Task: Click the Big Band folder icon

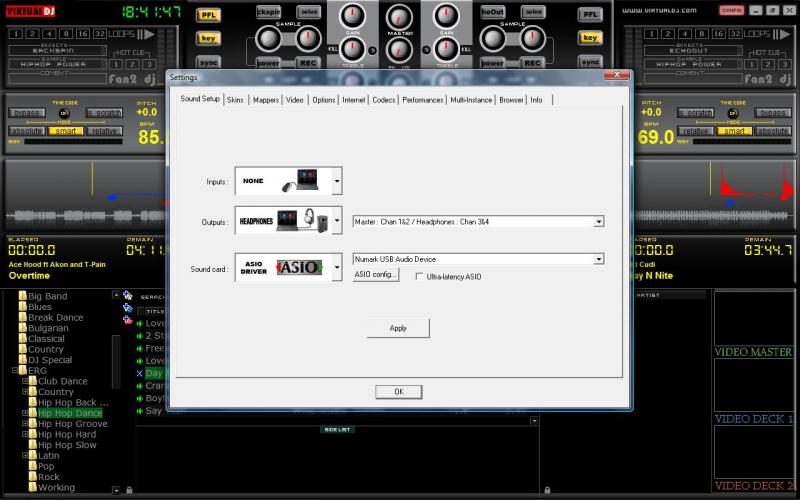Action: click(23, 296)
